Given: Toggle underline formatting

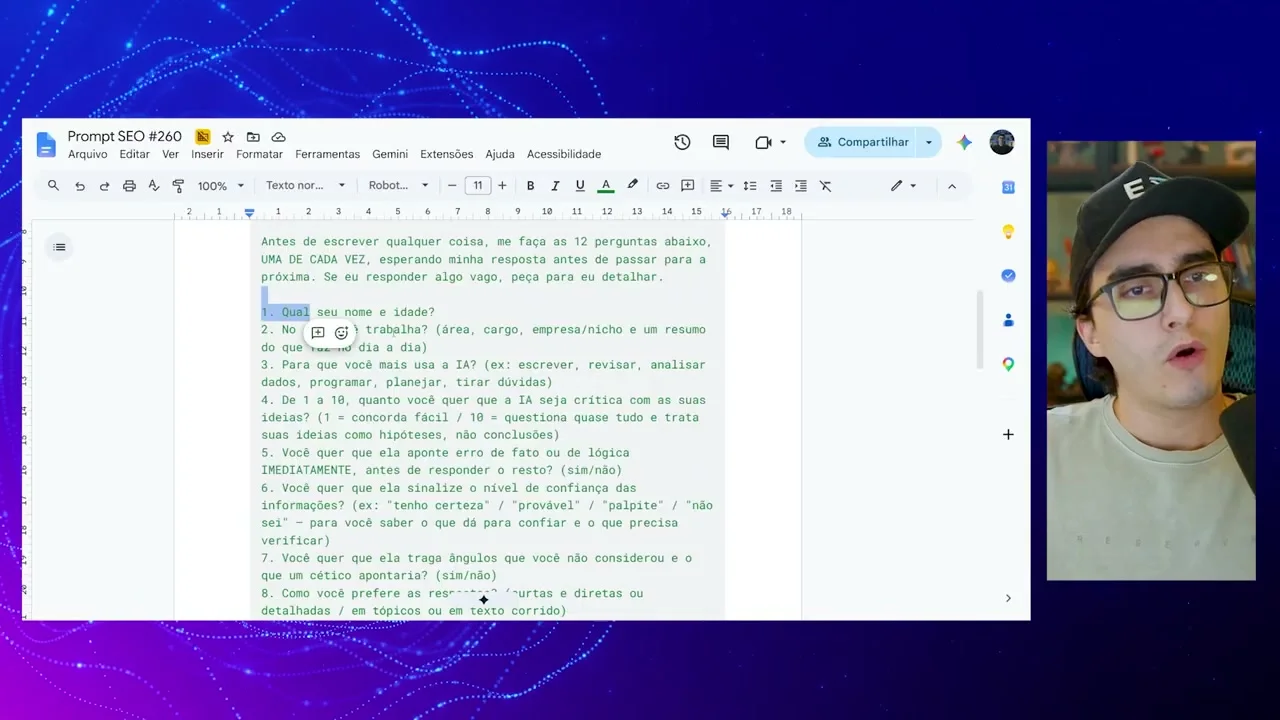Looking at the screenshot, I should tap(580, 186).
